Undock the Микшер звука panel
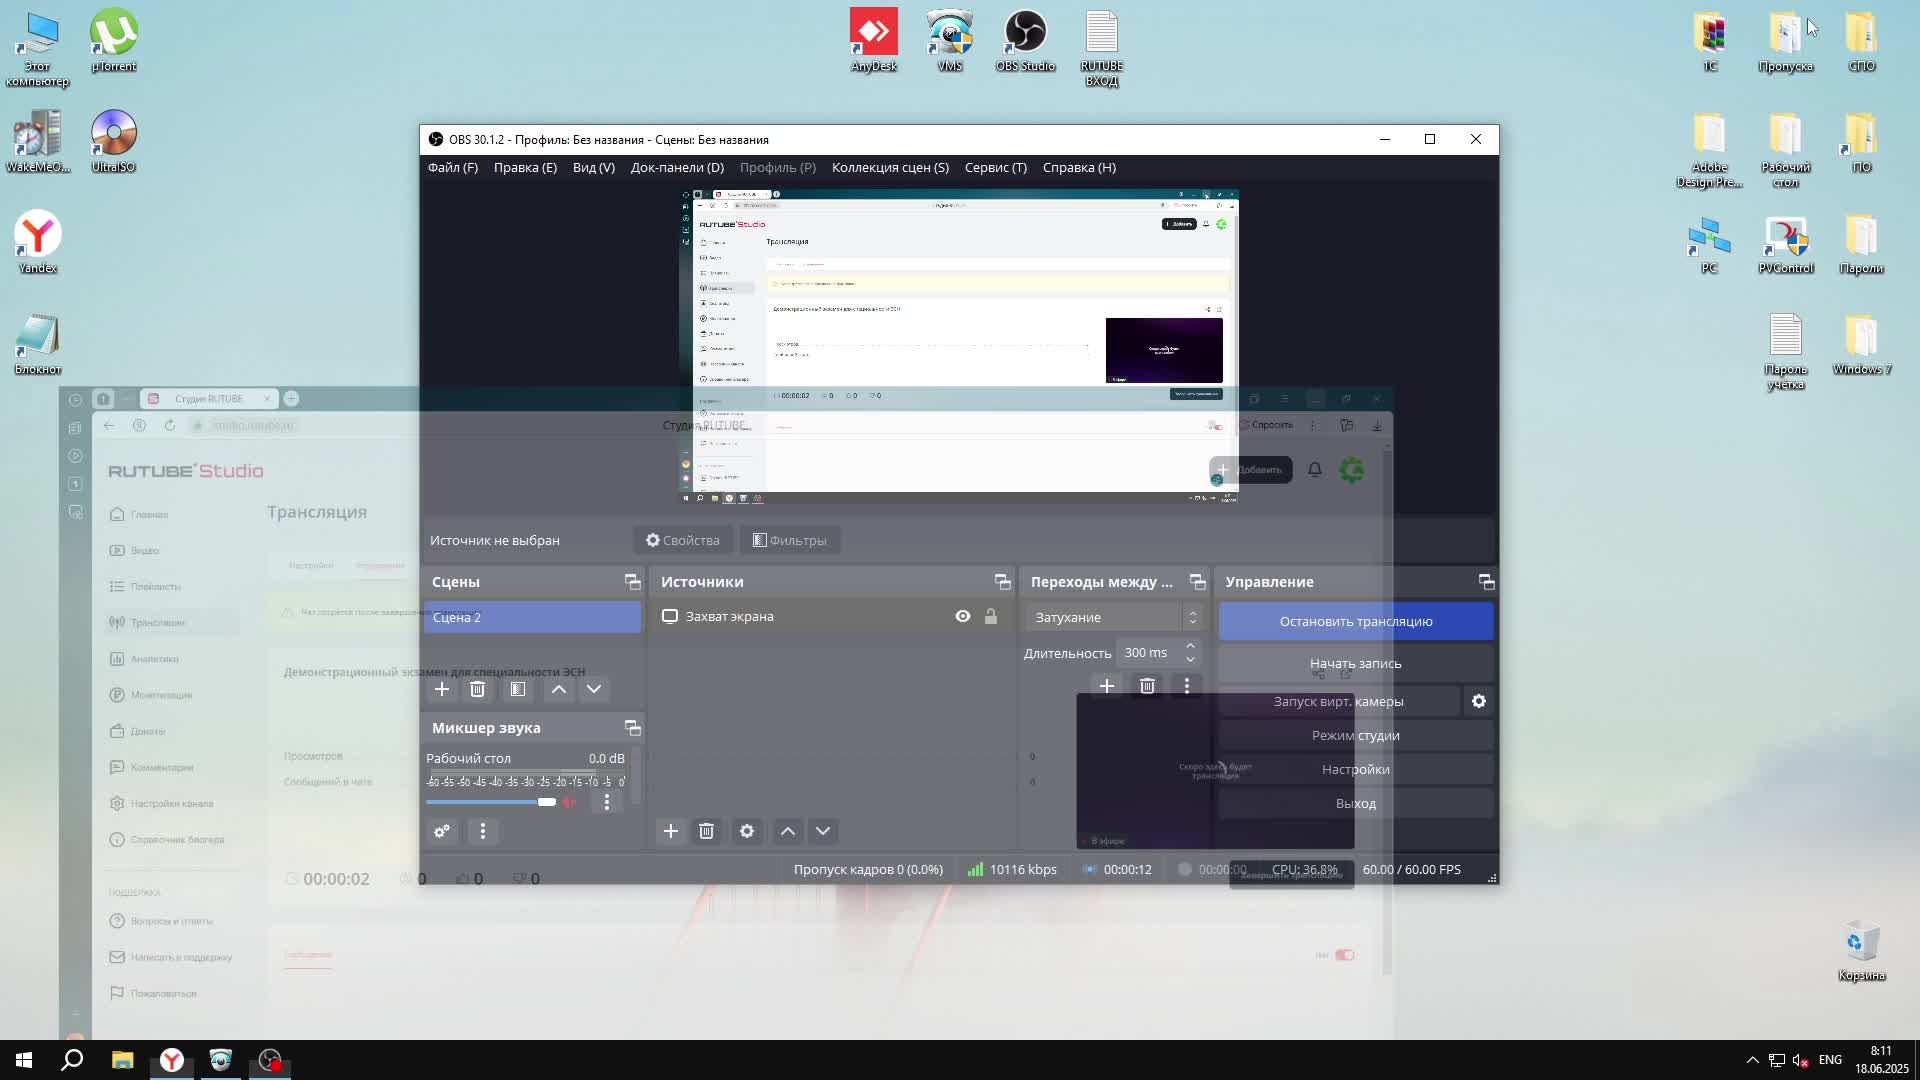The width and height of the screenshot is (1920, 1080). click(632, 728)
